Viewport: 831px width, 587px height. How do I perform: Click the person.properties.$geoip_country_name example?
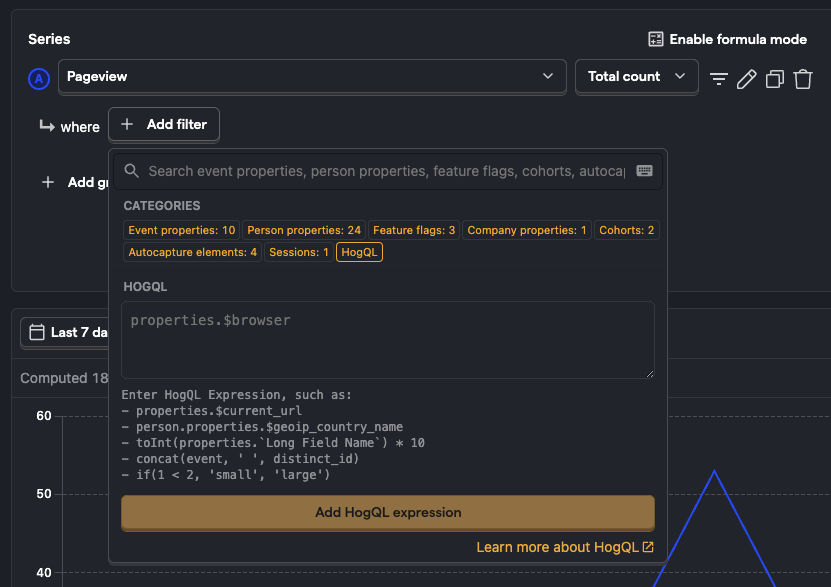[x=269, y=426]
